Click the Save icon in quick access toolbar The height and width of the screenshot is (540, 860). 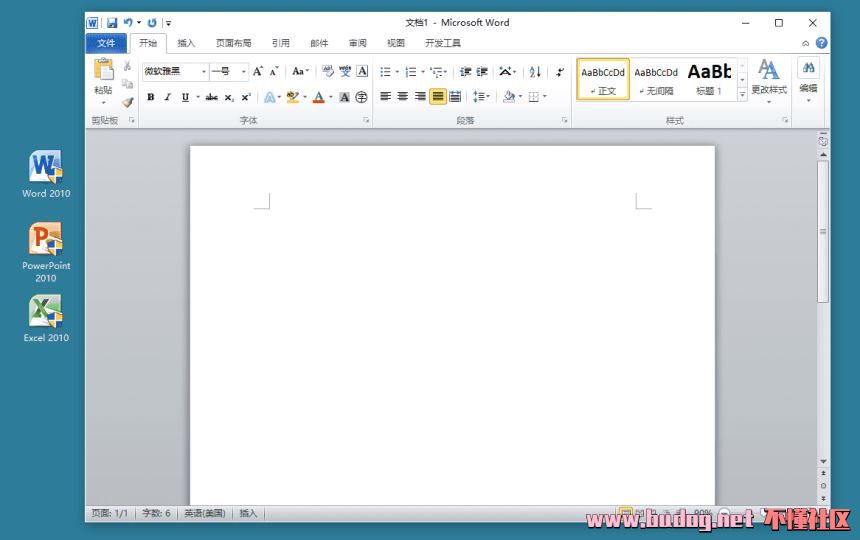(x=112, y=23)
